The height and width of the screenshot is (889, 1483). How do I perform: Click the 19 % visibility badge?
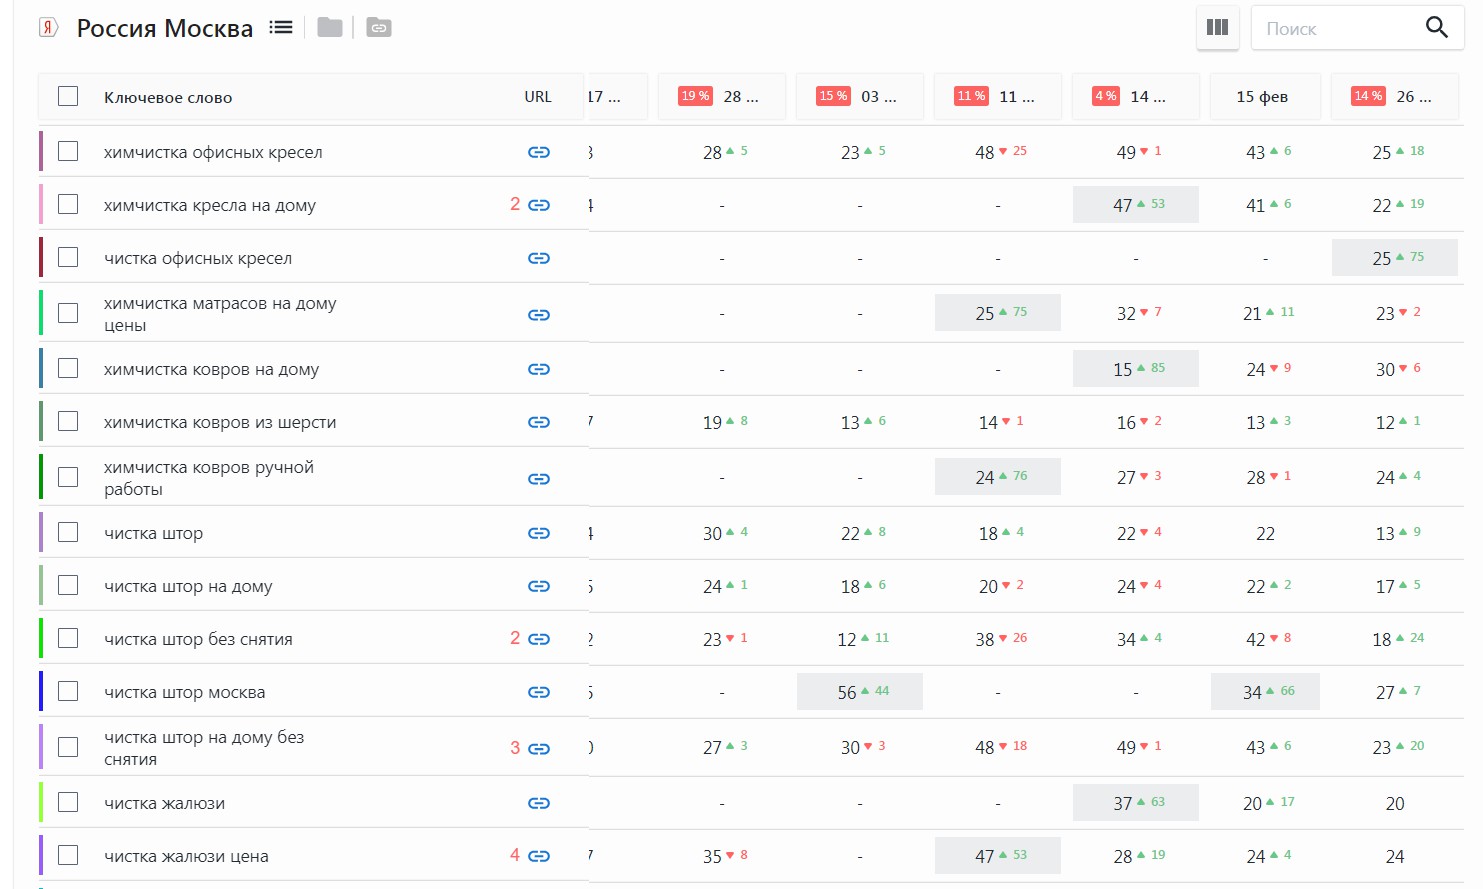tap(695, 96)
